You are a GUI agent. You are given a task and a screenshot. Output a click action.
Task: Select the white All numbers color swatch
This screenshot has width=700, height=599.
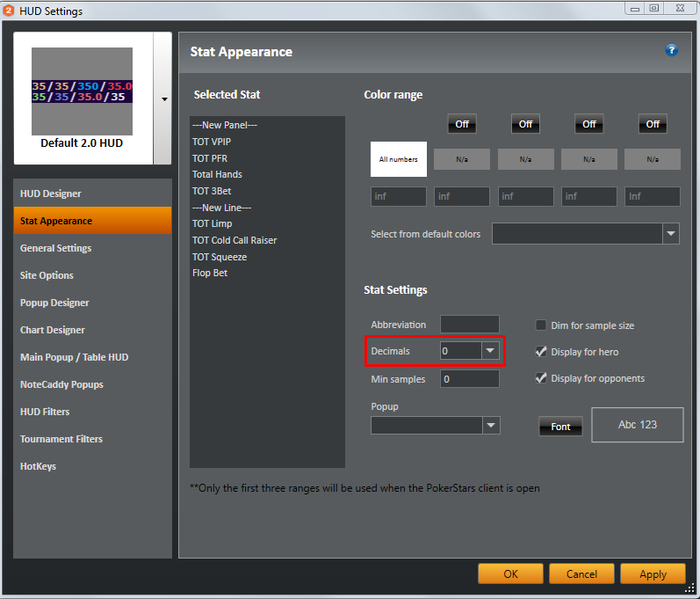pos(398,159)
